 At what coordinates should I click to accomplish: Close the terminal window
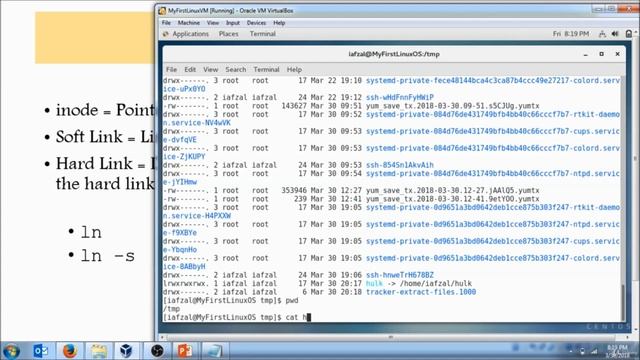pyautogui.click(x=617, y=54)
